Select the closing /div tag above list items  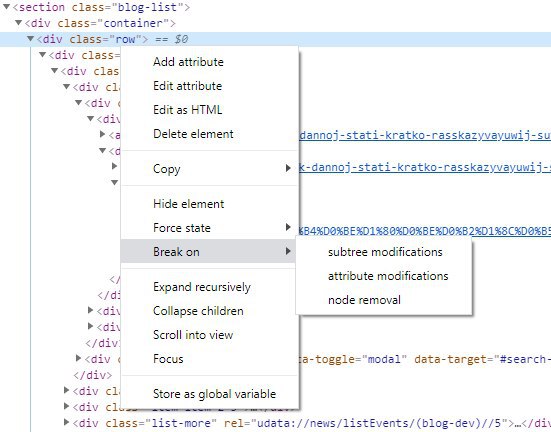[92, 375]
